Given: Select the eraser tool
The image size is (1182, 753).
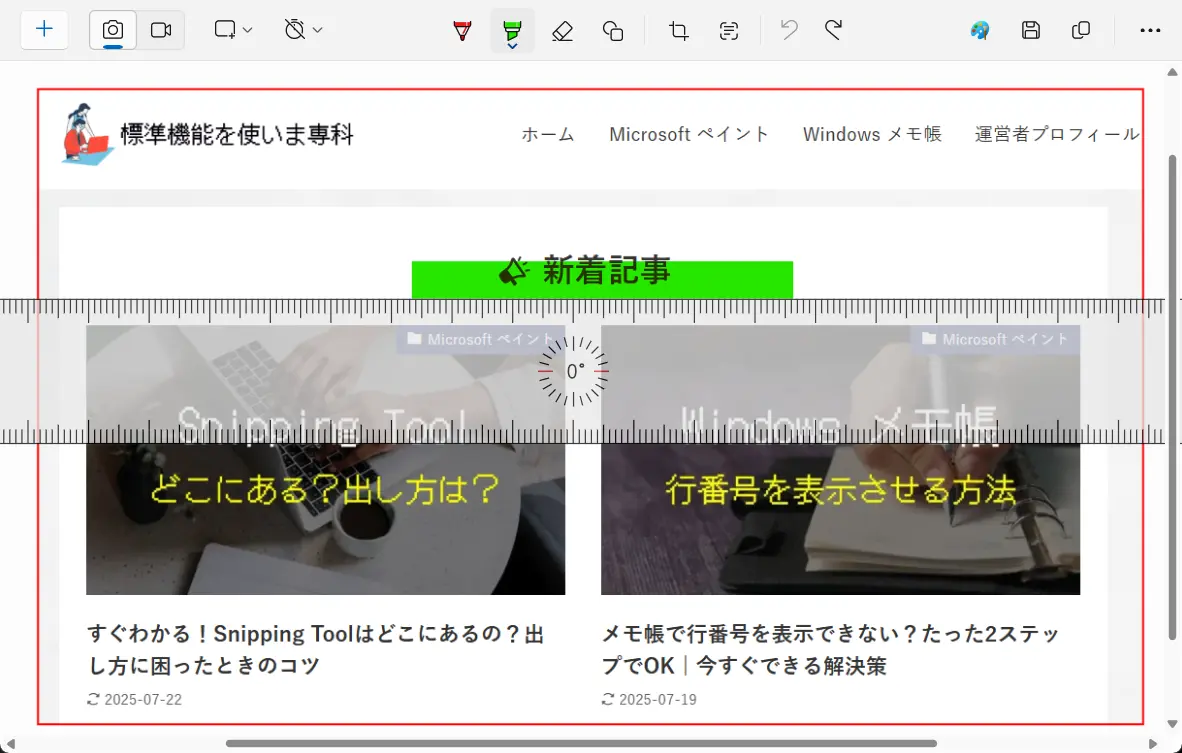Looking at the screenshot, I should (562, 30).
